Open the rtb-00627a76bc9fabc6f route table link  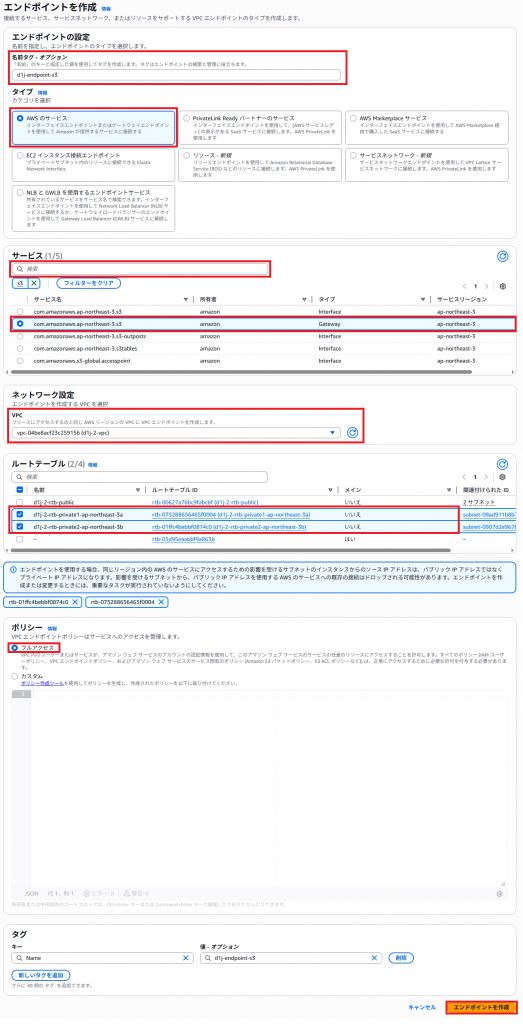click(205, 502)
